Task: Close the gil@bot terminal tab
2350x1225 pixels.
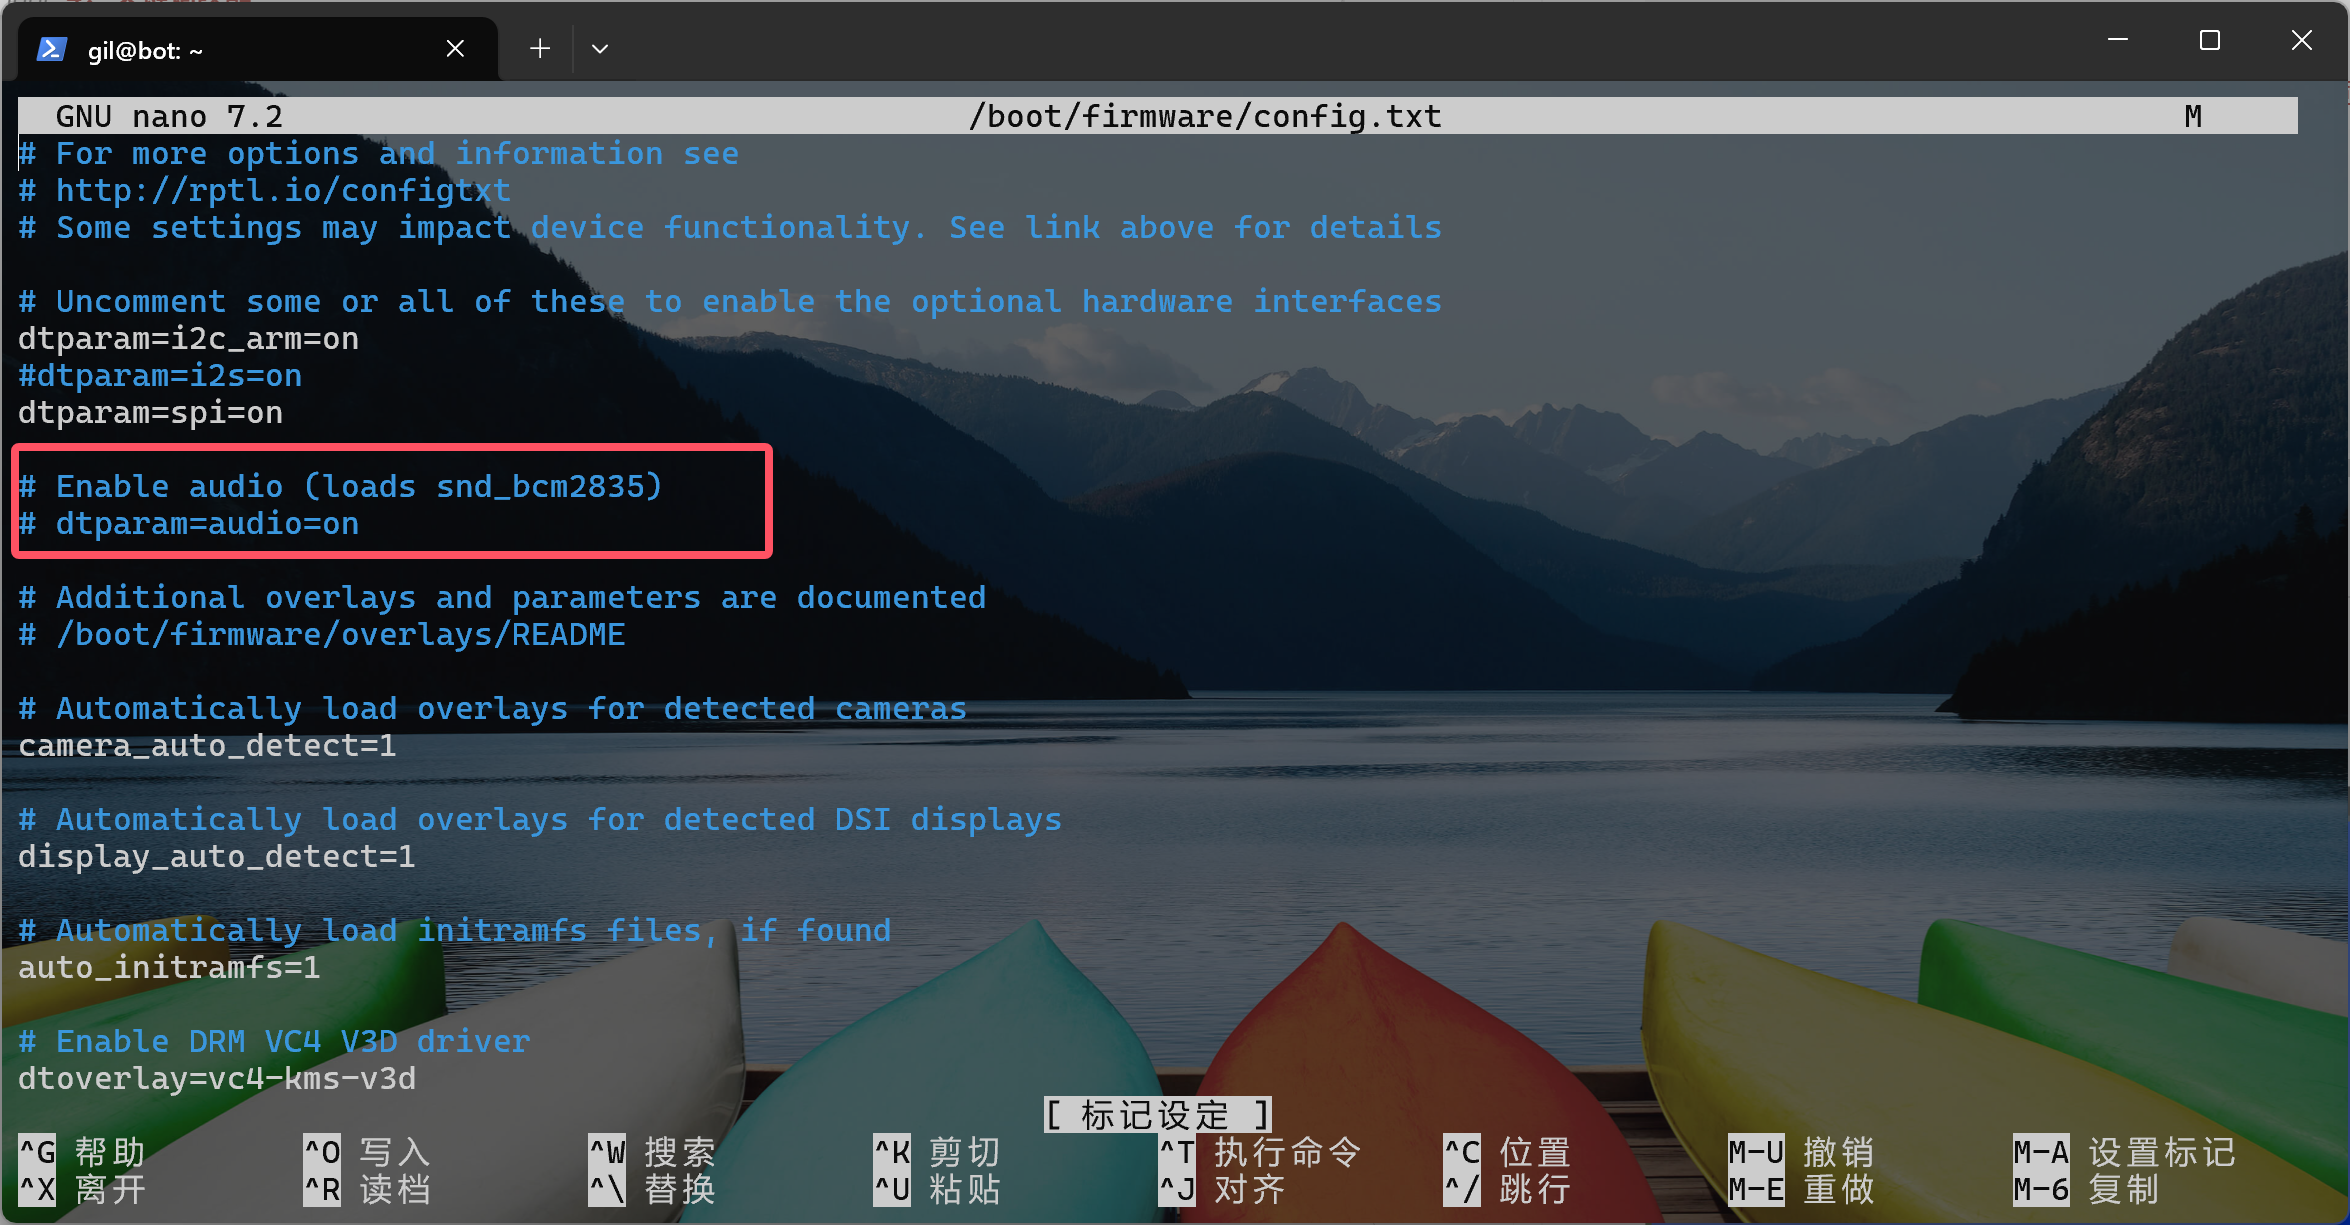Action: point(455,48)
